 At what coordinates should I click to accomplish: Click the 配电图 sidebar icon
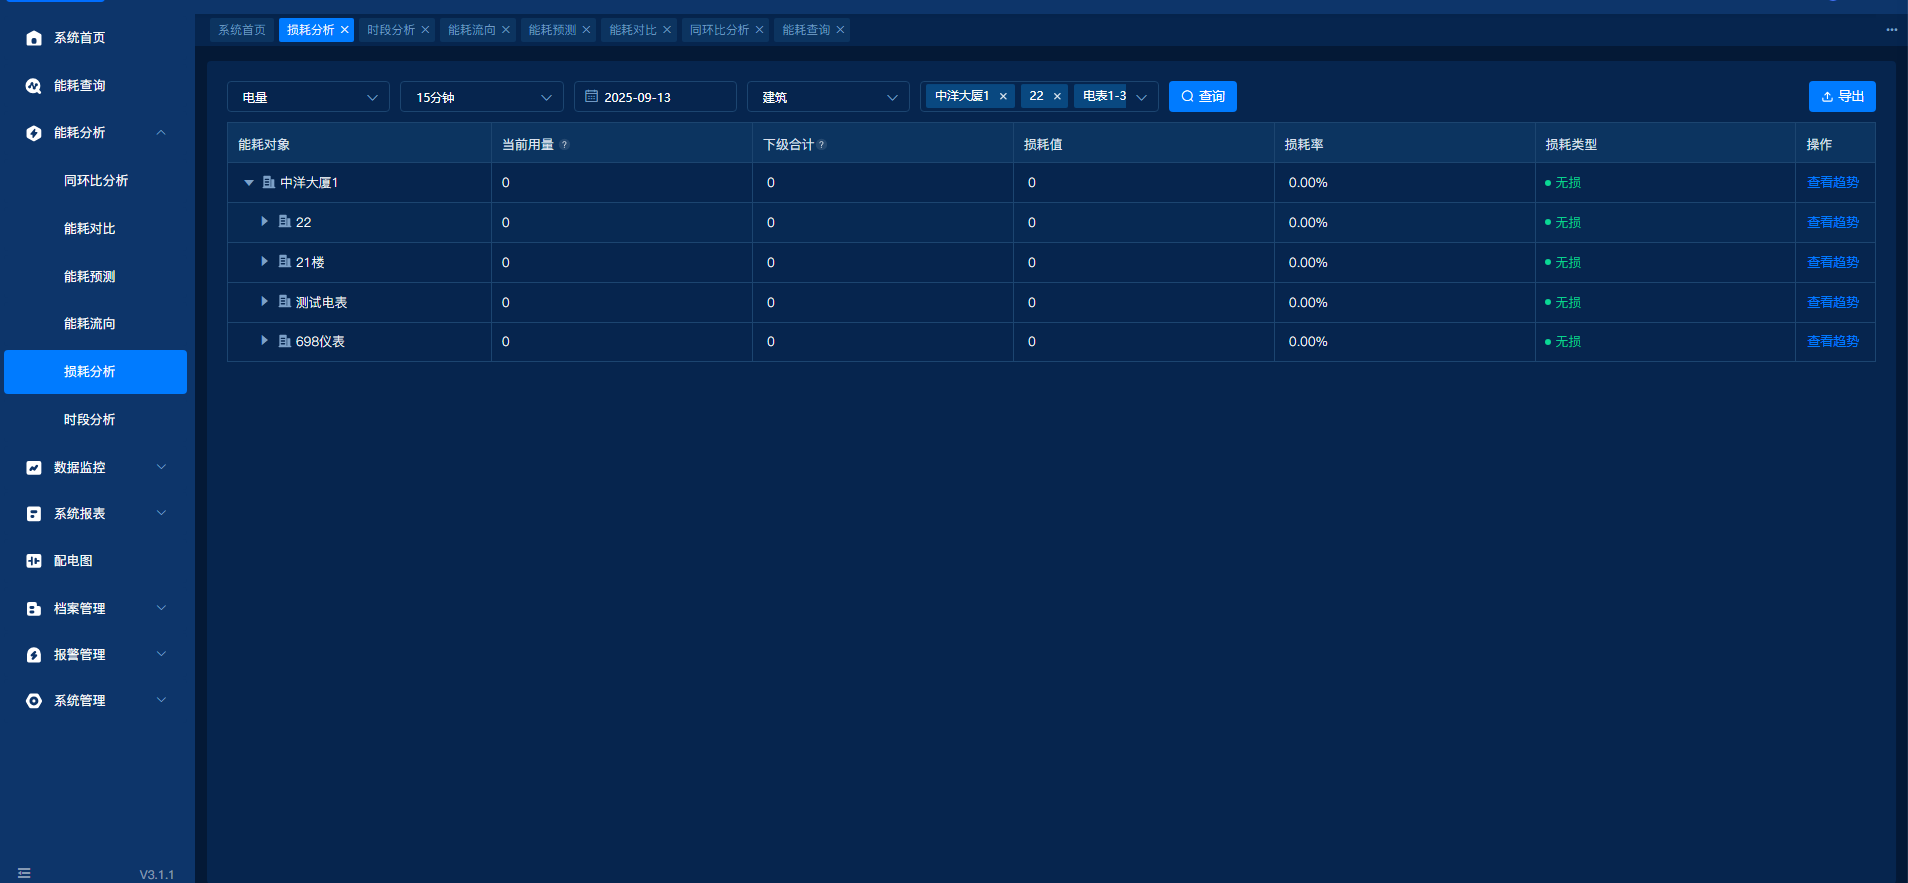coord(34,561)
